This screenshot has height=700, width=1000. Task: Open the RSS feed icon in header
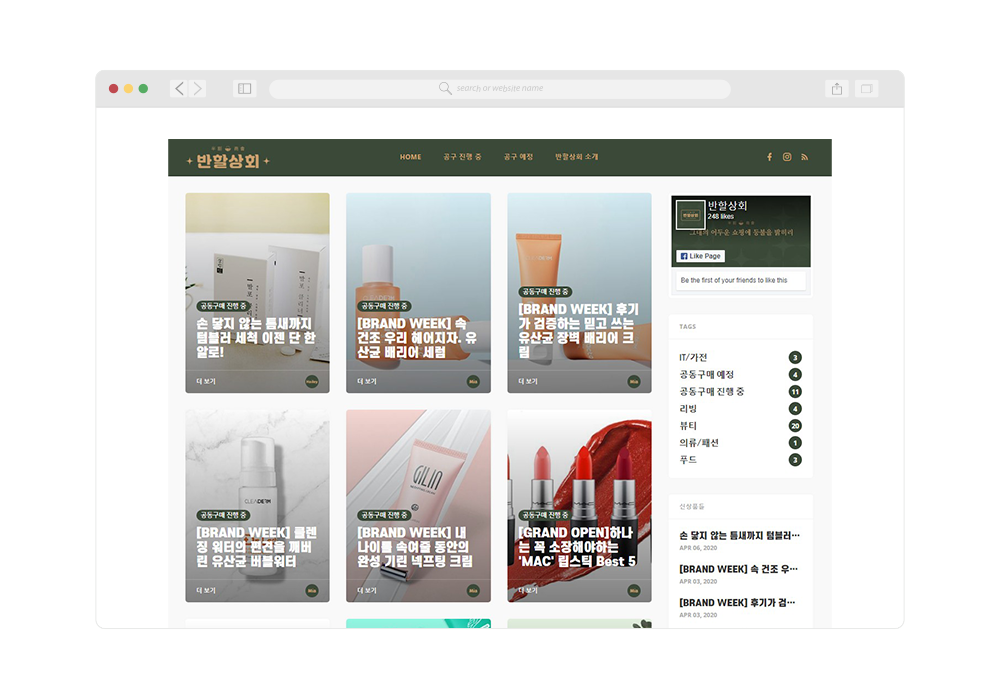pyautogui.click(x=805, y=157)
